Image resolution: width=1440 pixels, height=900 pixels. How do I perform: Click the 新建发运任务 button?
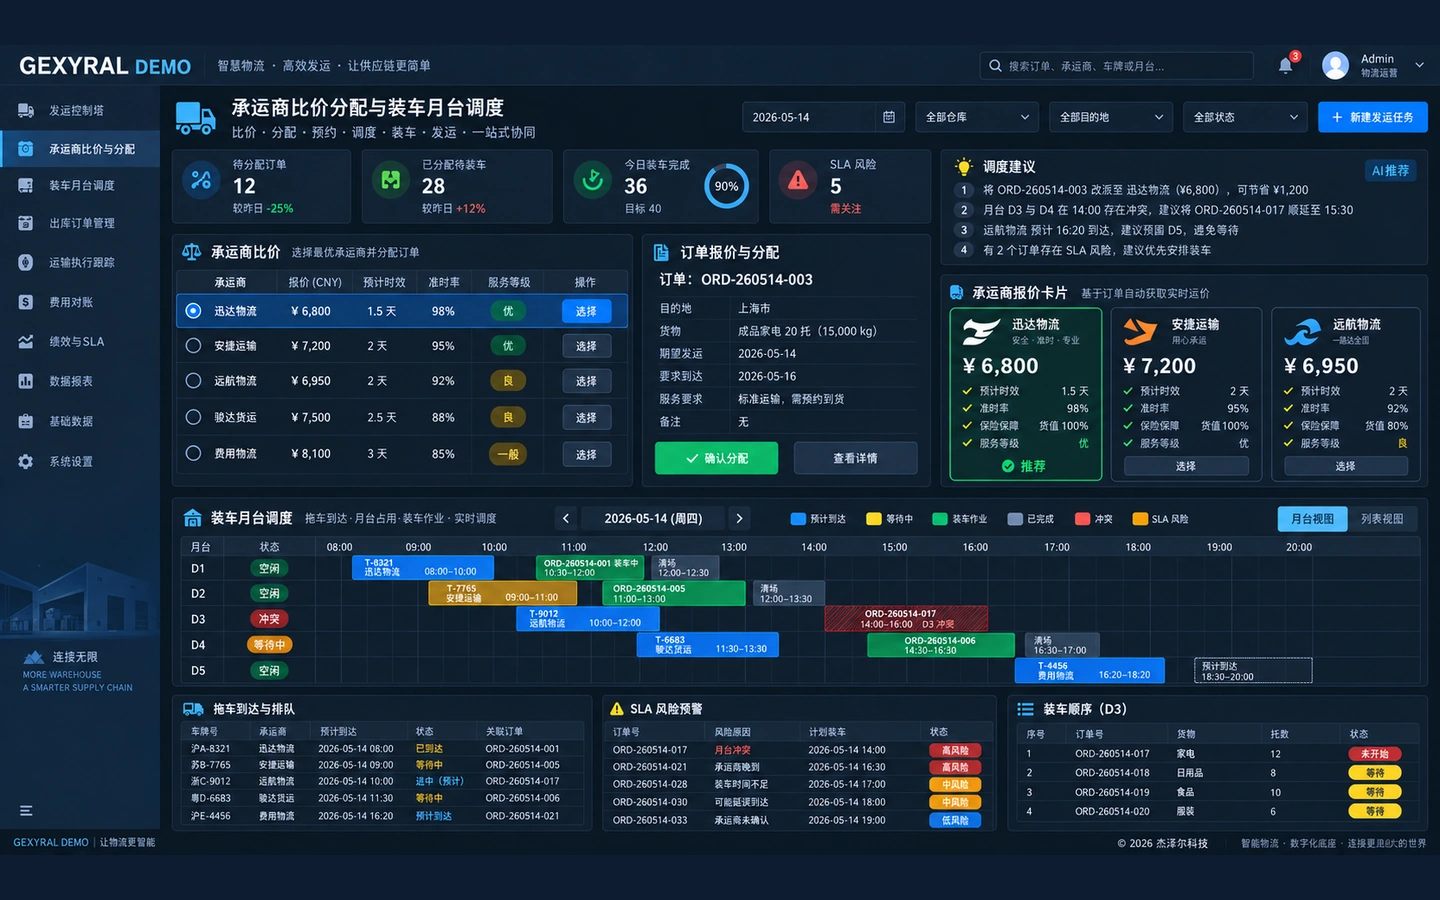click(x=1373, y=117)
